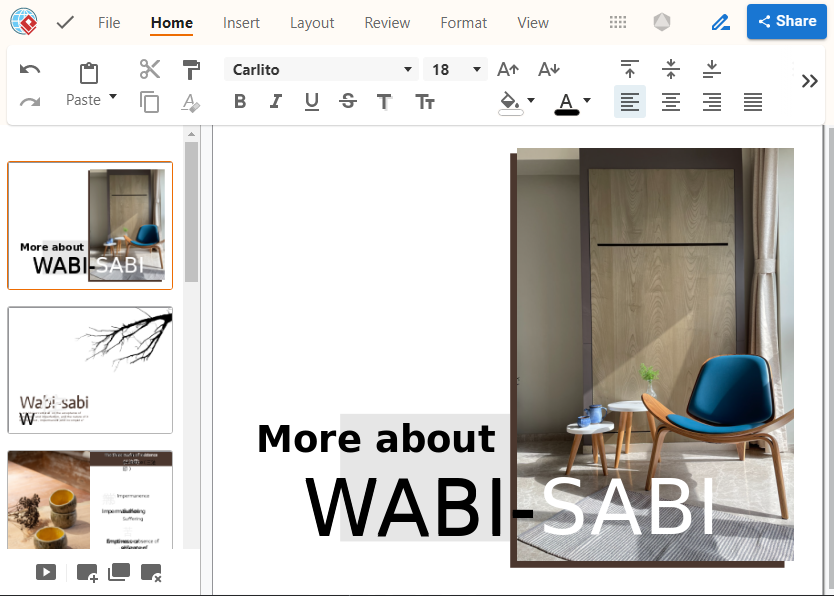Screen dimensions: 834x596
Task: Open the Insert tab
Action: tap(241, 23)
